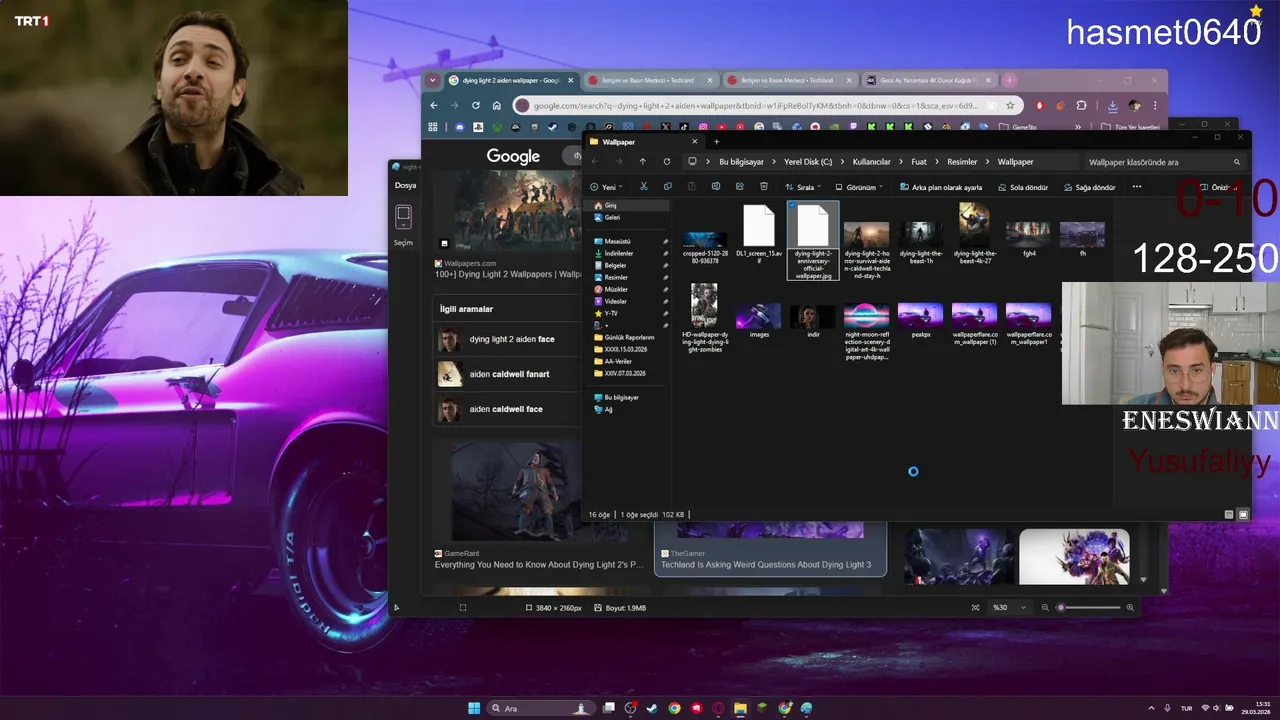Viewport: 1280px width, 720px height.
Task: Refresh the Wallpaper folder view
Action: pyautogui.click(x=666, y=162)
